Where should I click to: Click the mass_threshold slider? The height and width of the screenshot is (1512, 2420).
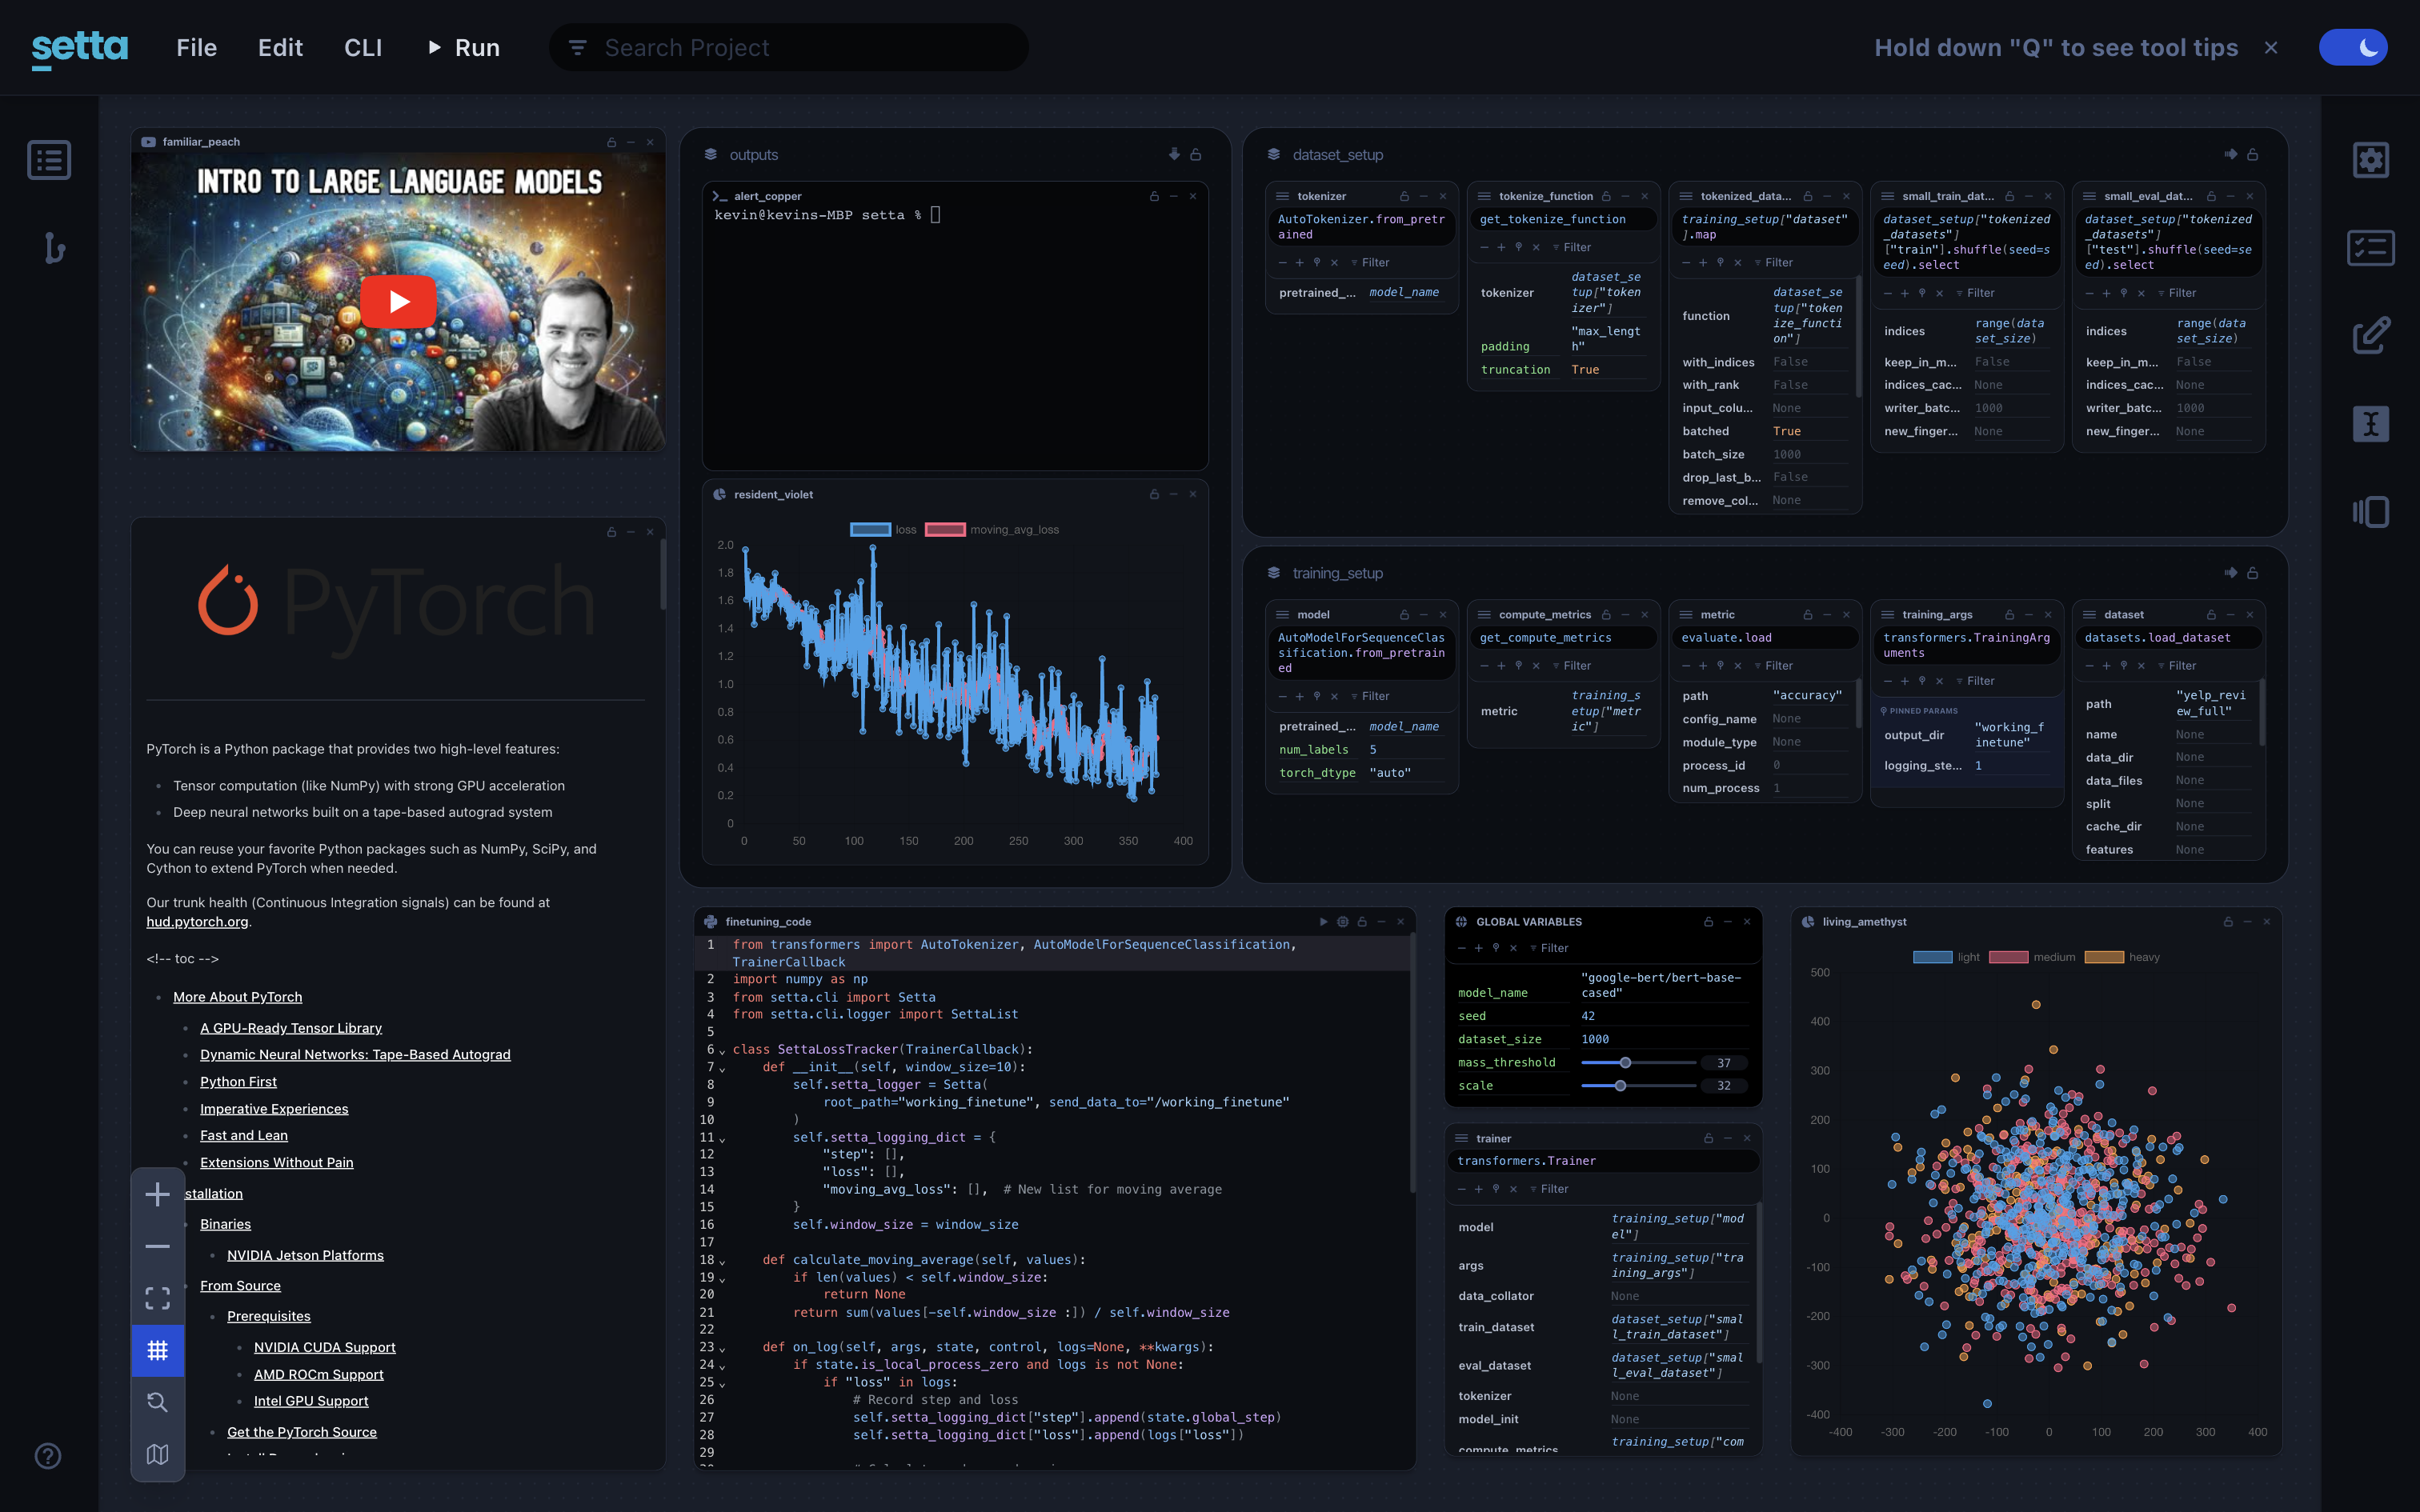tap(1638, 1063)
